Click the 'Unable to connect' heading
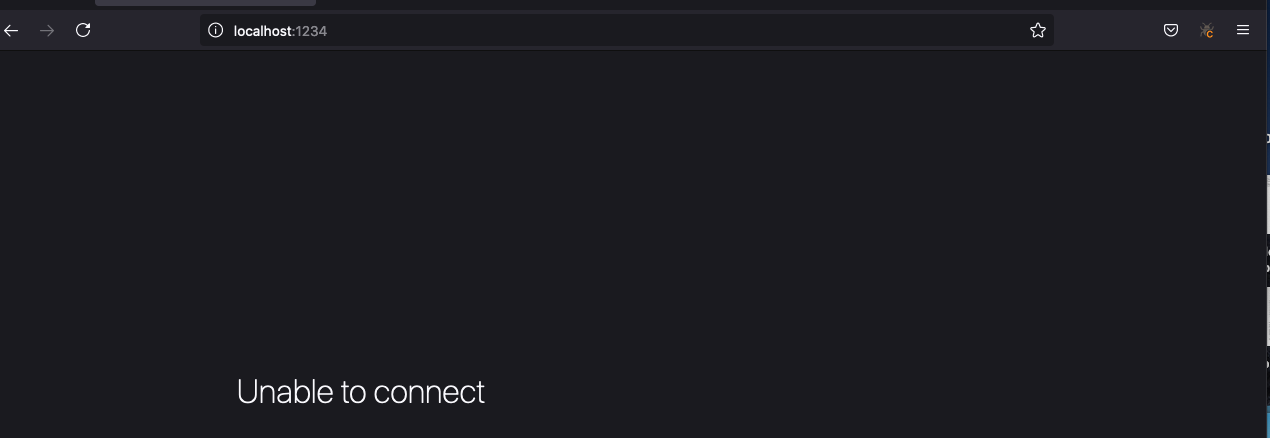 (x=361, y=392)
